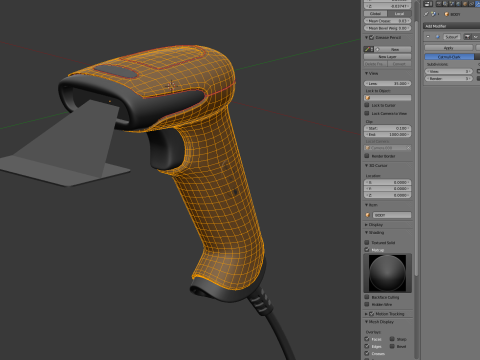This screenshot has height=360, width=480.
Task: Open the matcap sphere preview thumbnail
Action: (x=387, y=273)
